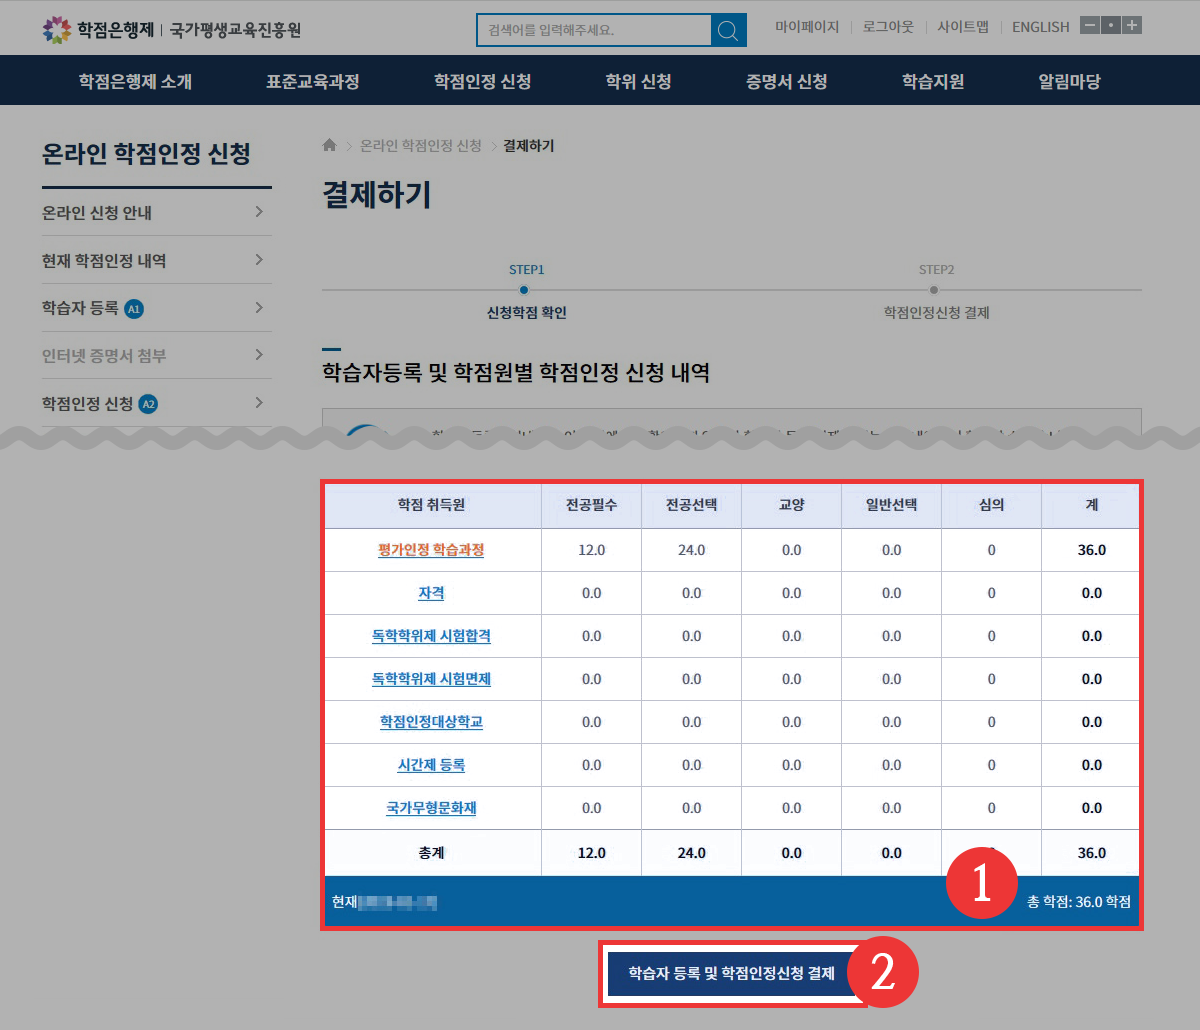The height and width of the screenshot is (1030, 1200).
Task: Open the 학점인정 신청 top menu
Action: [482, 81]
